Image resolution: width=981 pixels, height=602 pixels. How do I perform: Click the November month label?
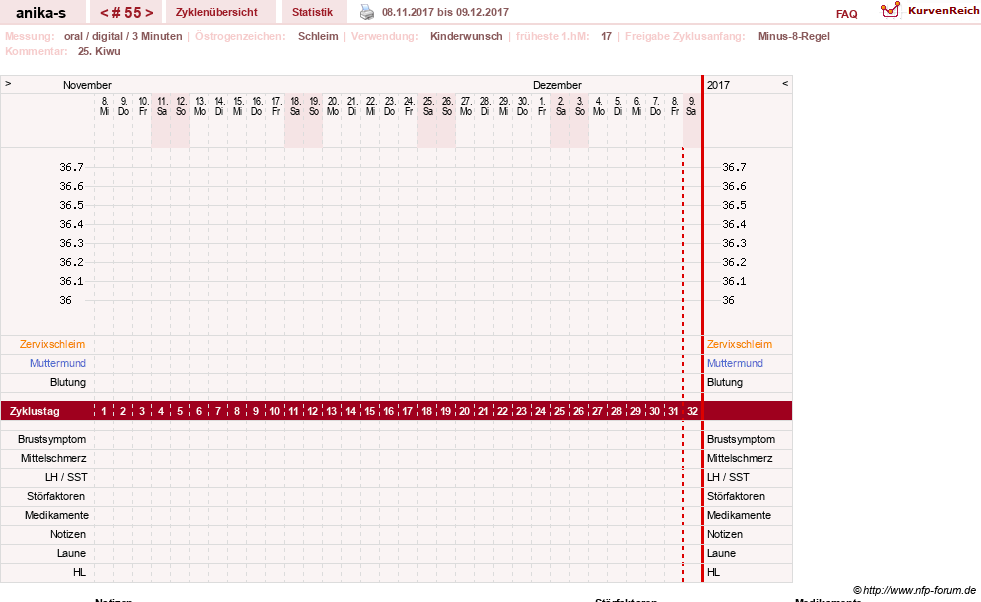87,85
